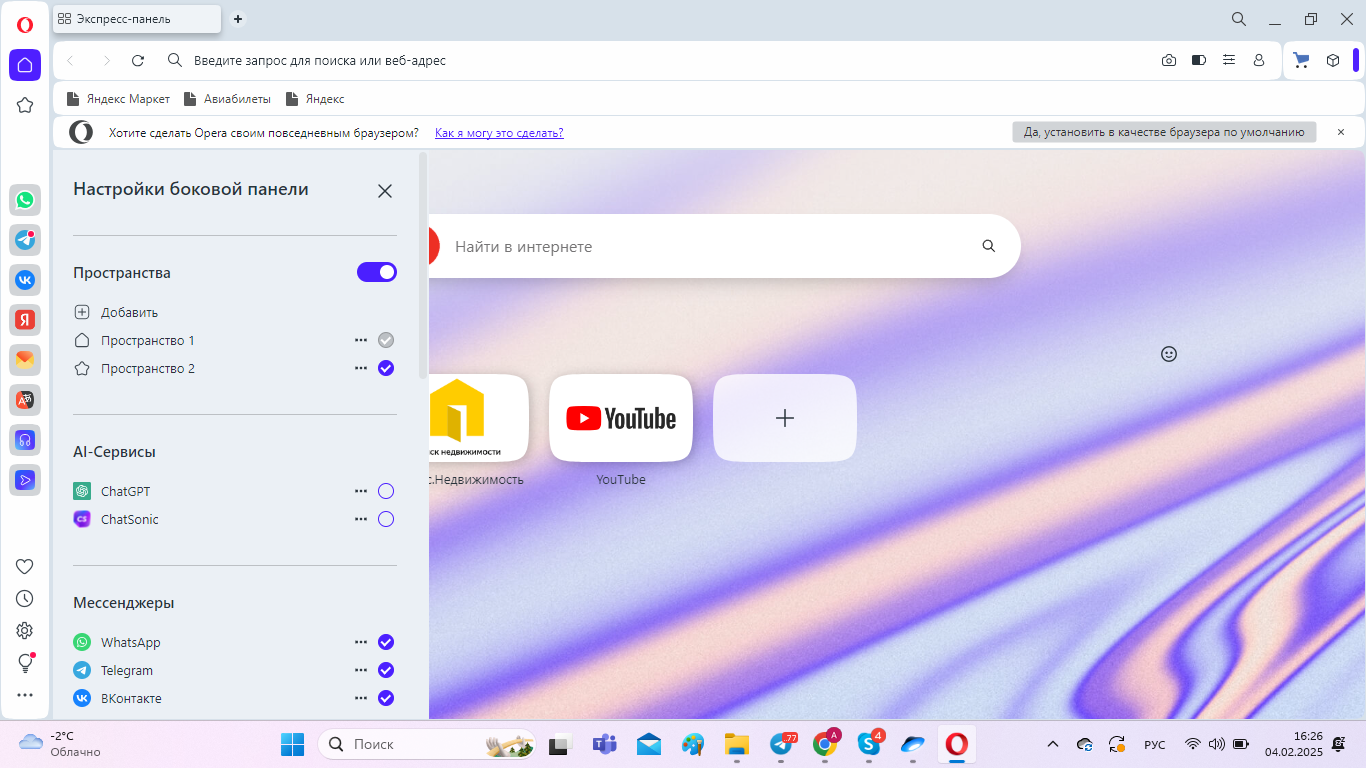Open History from the sidebar clock icon
The width and height of the screenshot is (1366, 768).
coord(25,598)
